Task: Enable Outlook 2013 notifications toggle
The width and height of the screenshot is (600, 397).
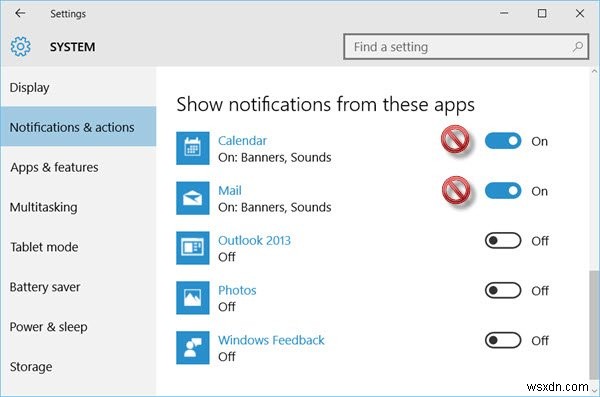Action: pos(503,240)
